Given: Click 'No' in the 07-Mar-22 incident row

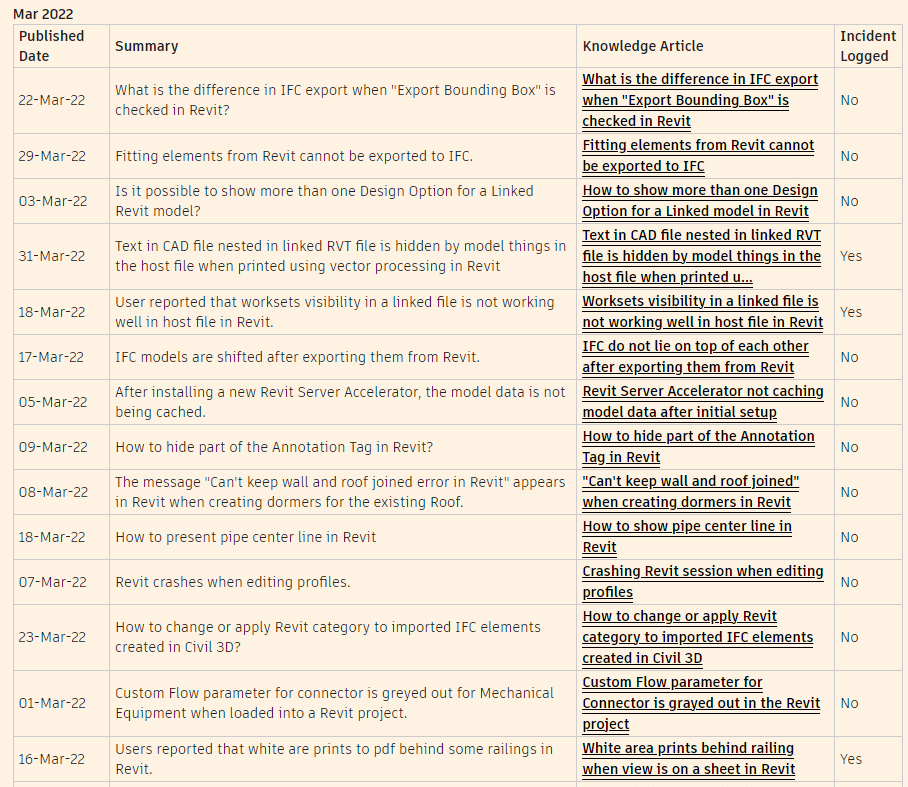Looking at the screenshot, I should [849, 582].
